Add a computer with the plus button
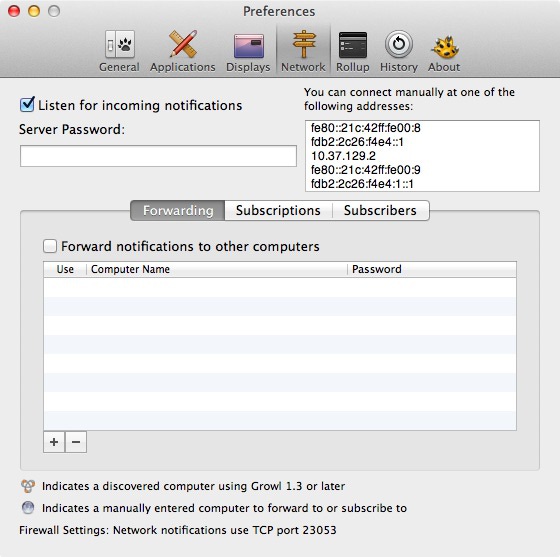The height and width of the screenshot is (557, 560). (x=54, y=442)
